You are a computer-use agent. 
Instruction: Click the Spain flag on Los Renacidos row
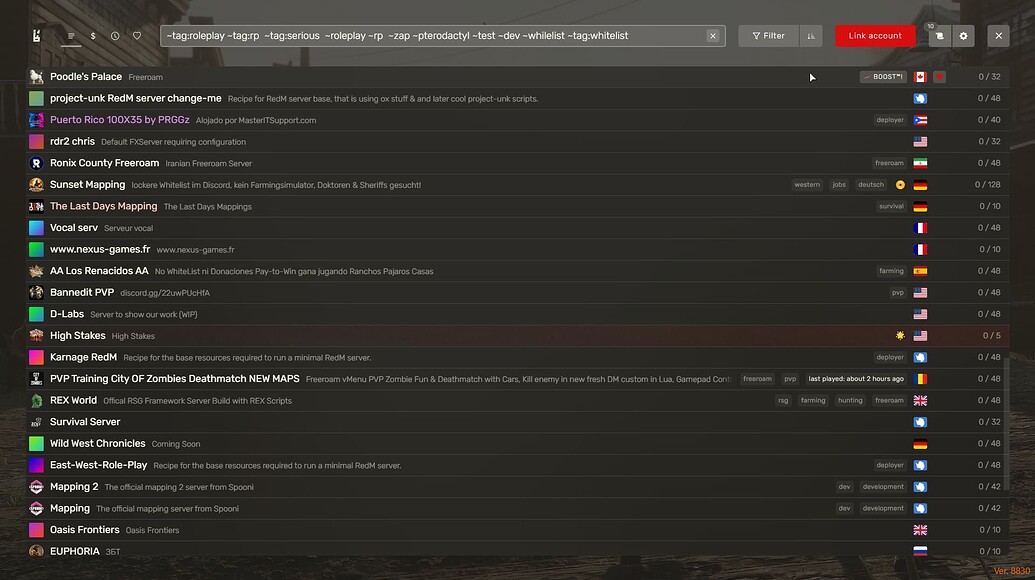point(920,271)
